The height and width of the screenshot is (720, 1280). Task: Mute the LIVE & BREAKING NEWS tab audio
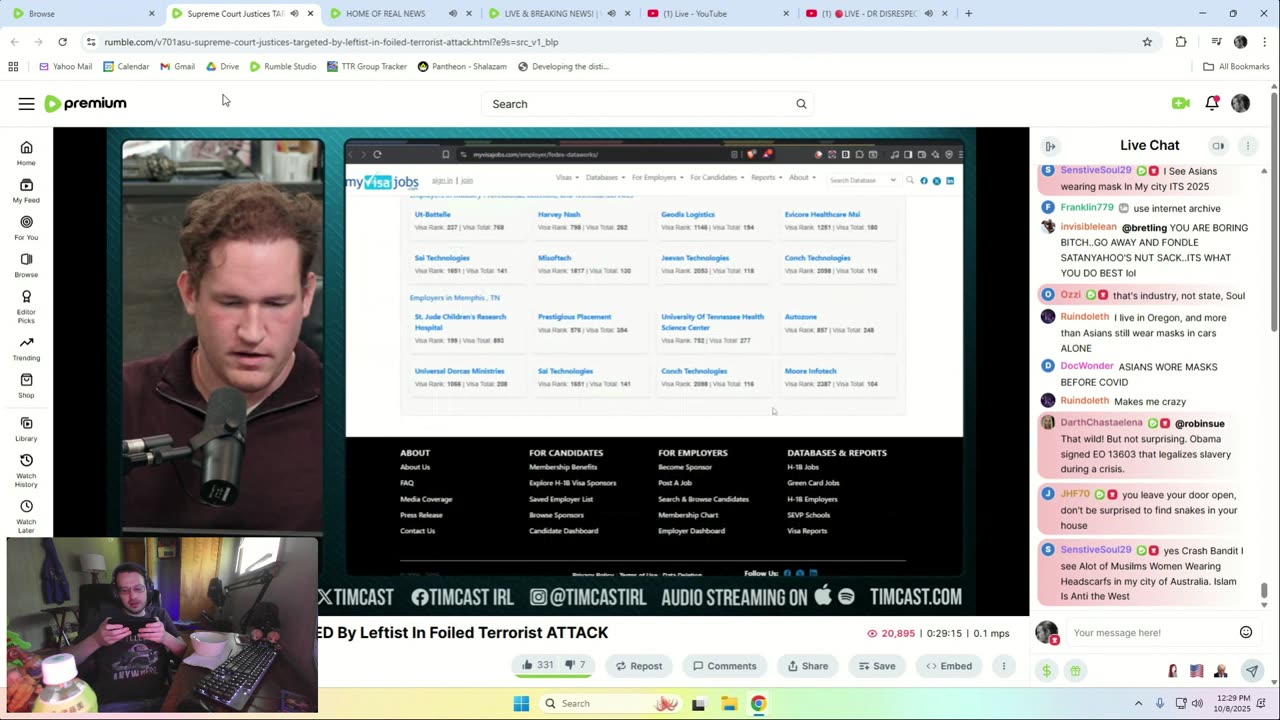pos(610,14)
